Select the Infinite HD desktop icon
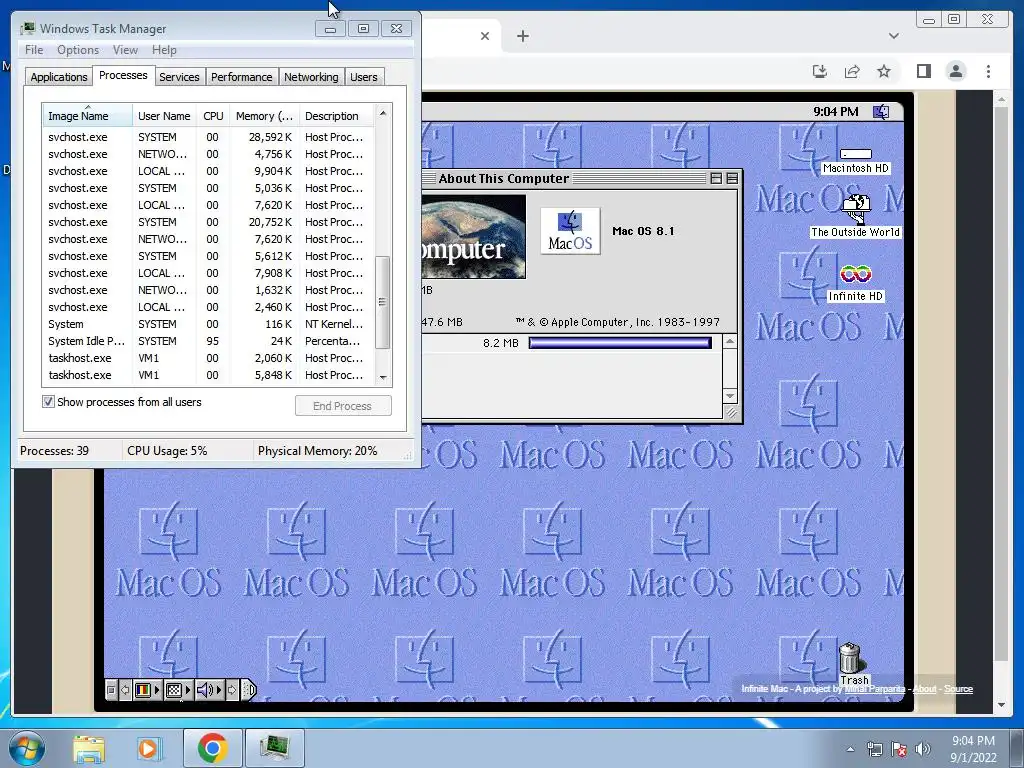This screenshot has height=768, width=1024. pyautogui.click(x=856, y=283)
